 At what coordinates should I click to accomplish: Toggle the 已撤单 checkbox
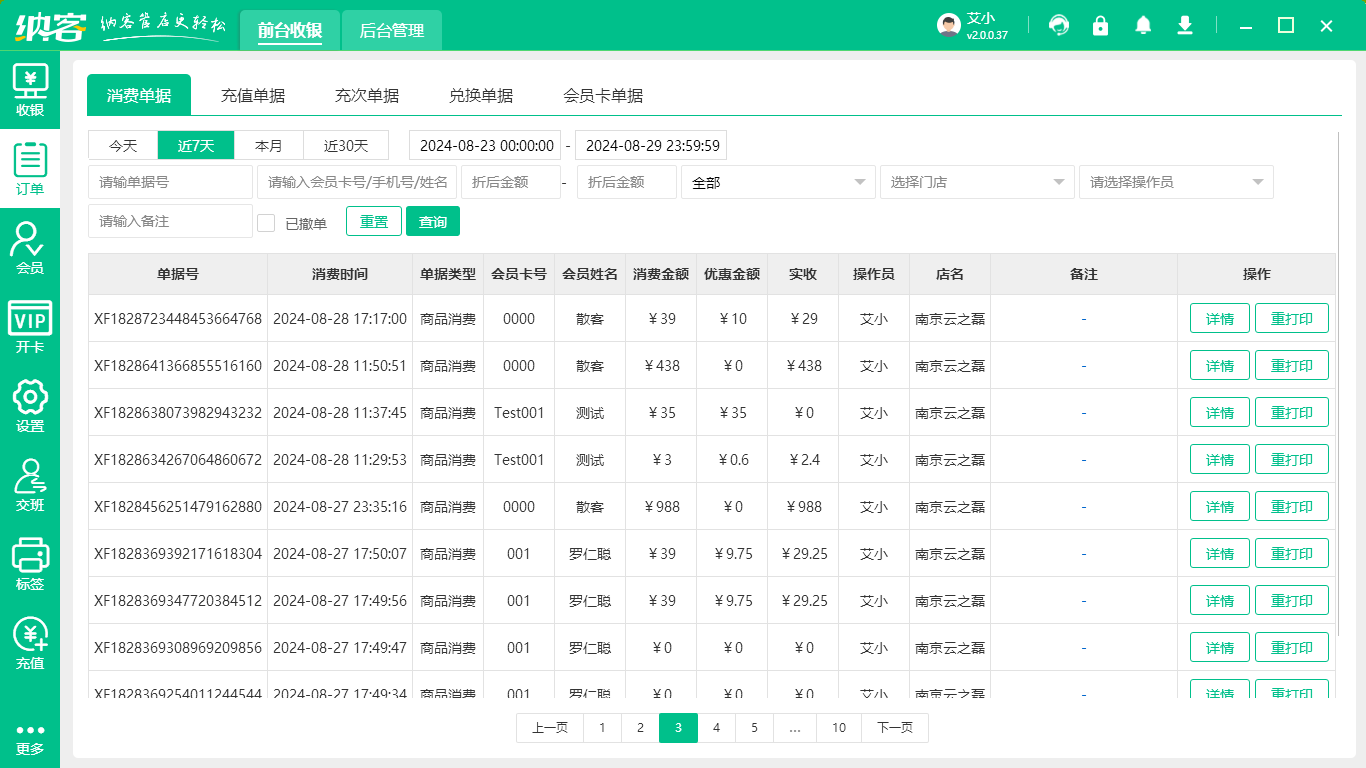tap(266, 223)
